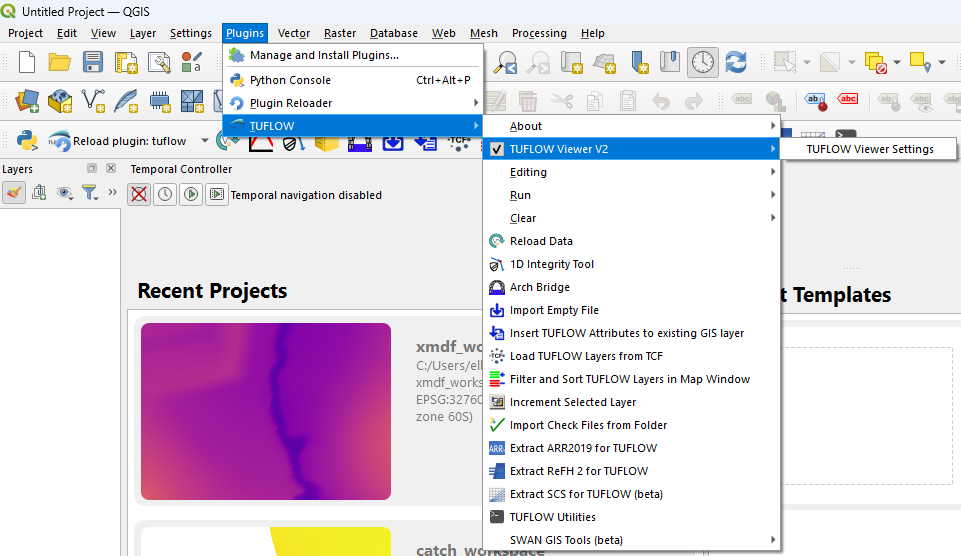Click the New Shapefile Layer icon

click(94, 101)
